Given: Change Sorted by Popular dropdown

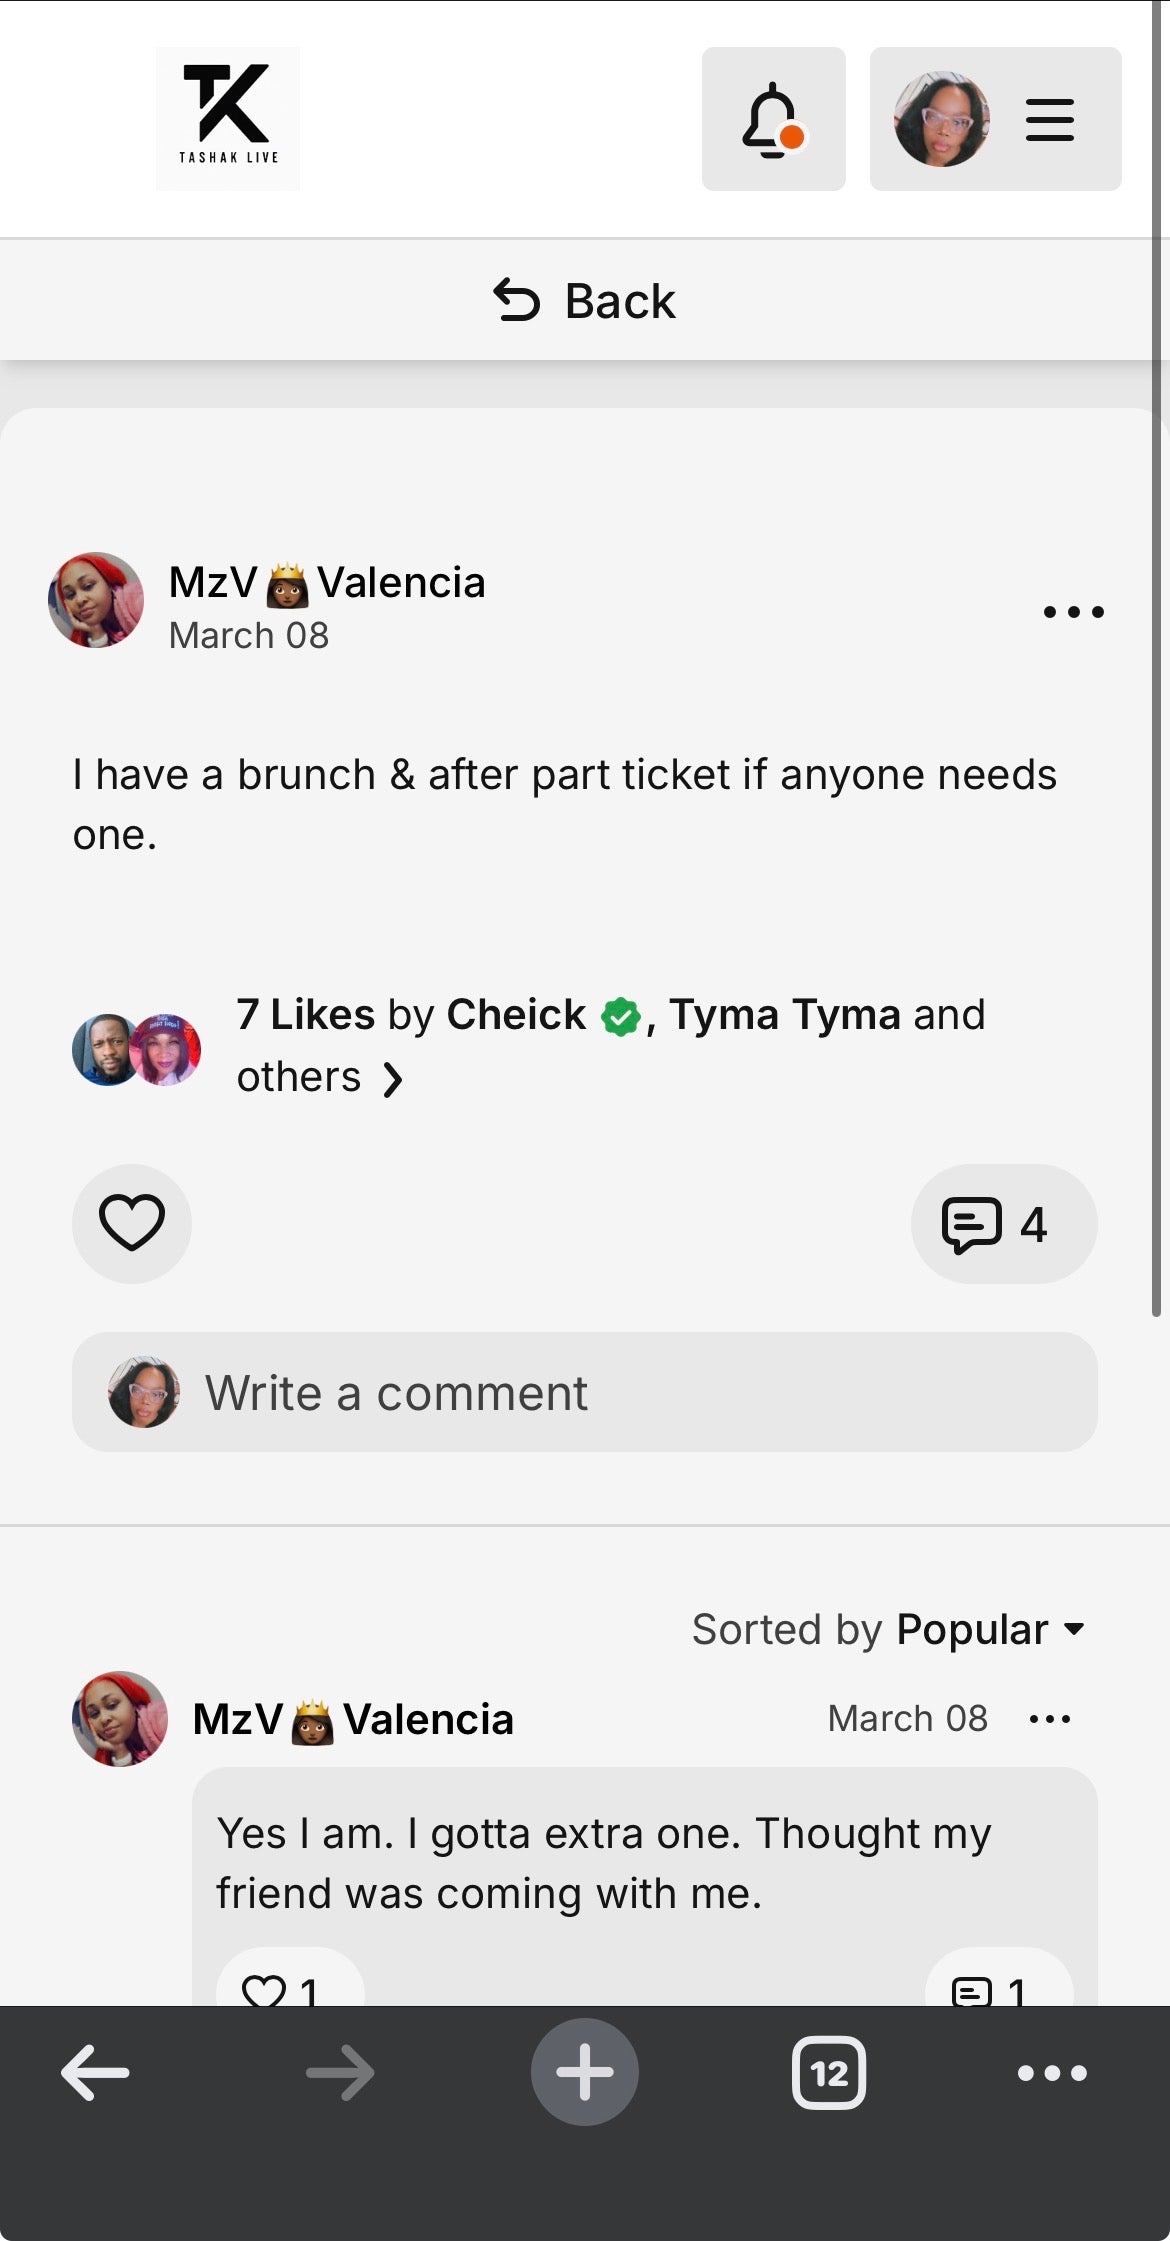Looking at the screenshot, I should point(889,1629).
